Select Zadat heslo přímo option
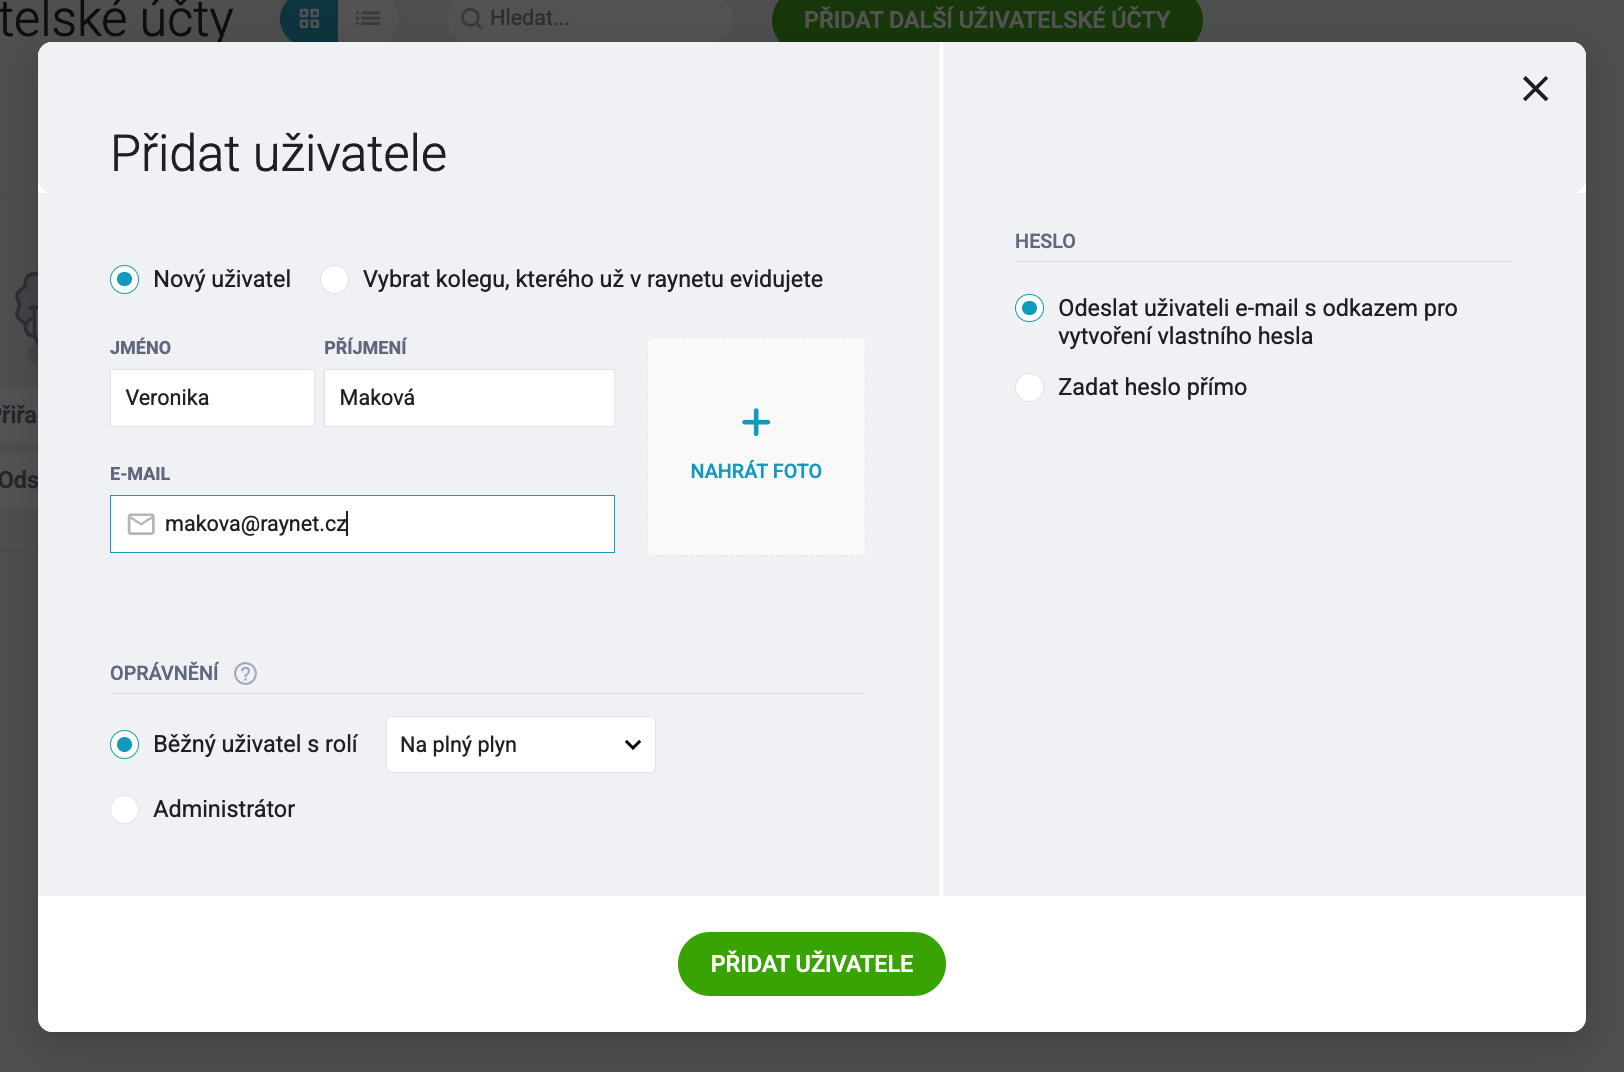Viewport: 1624px width, 1072px height. pyautogui.click(x=1029, y=387)
